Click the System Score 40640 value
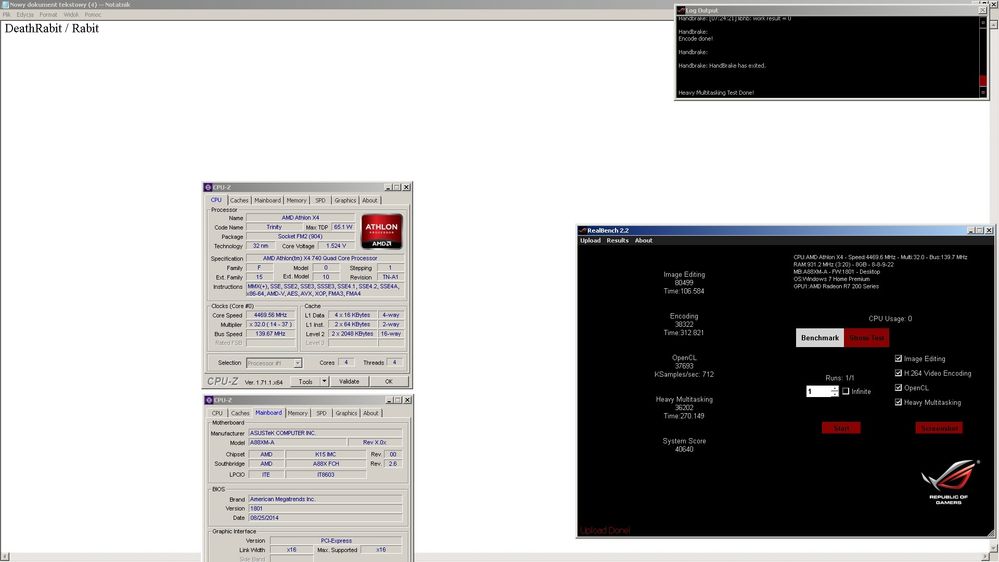The image size is (999, 562). (684, 449)
